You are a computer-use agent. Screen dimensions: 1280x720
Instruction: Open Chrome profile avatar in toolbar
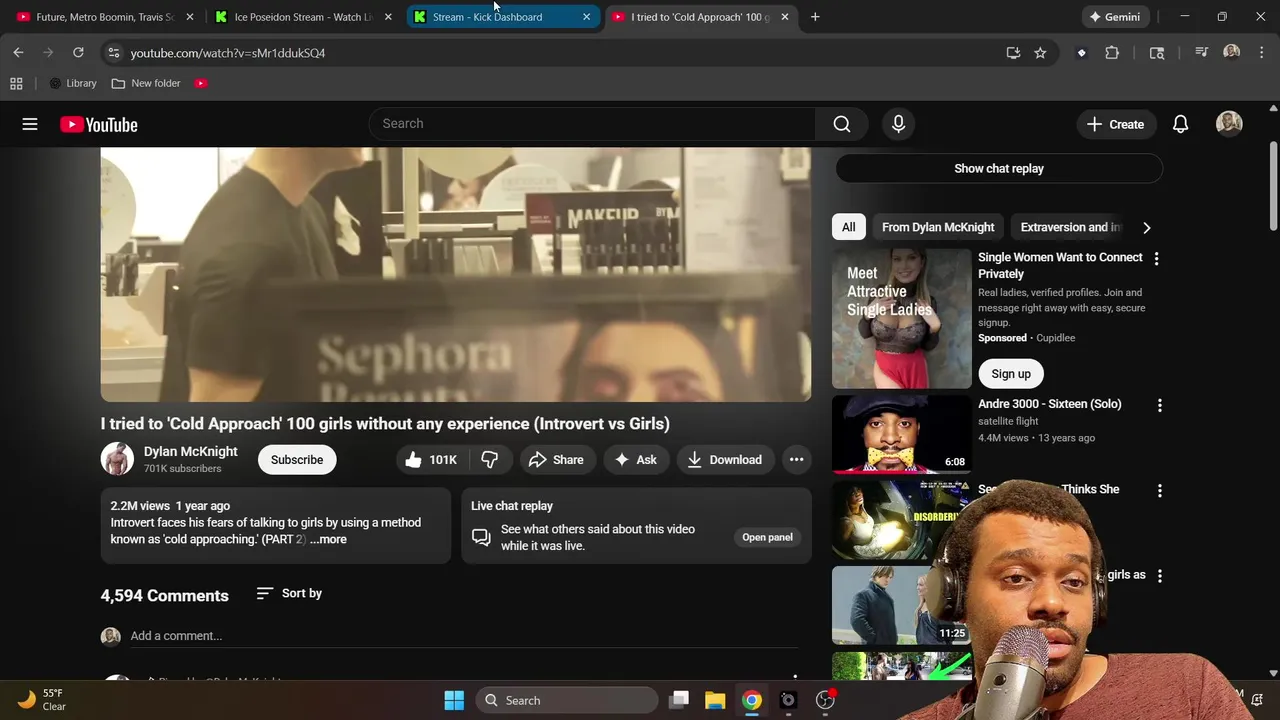(1231, 53)
